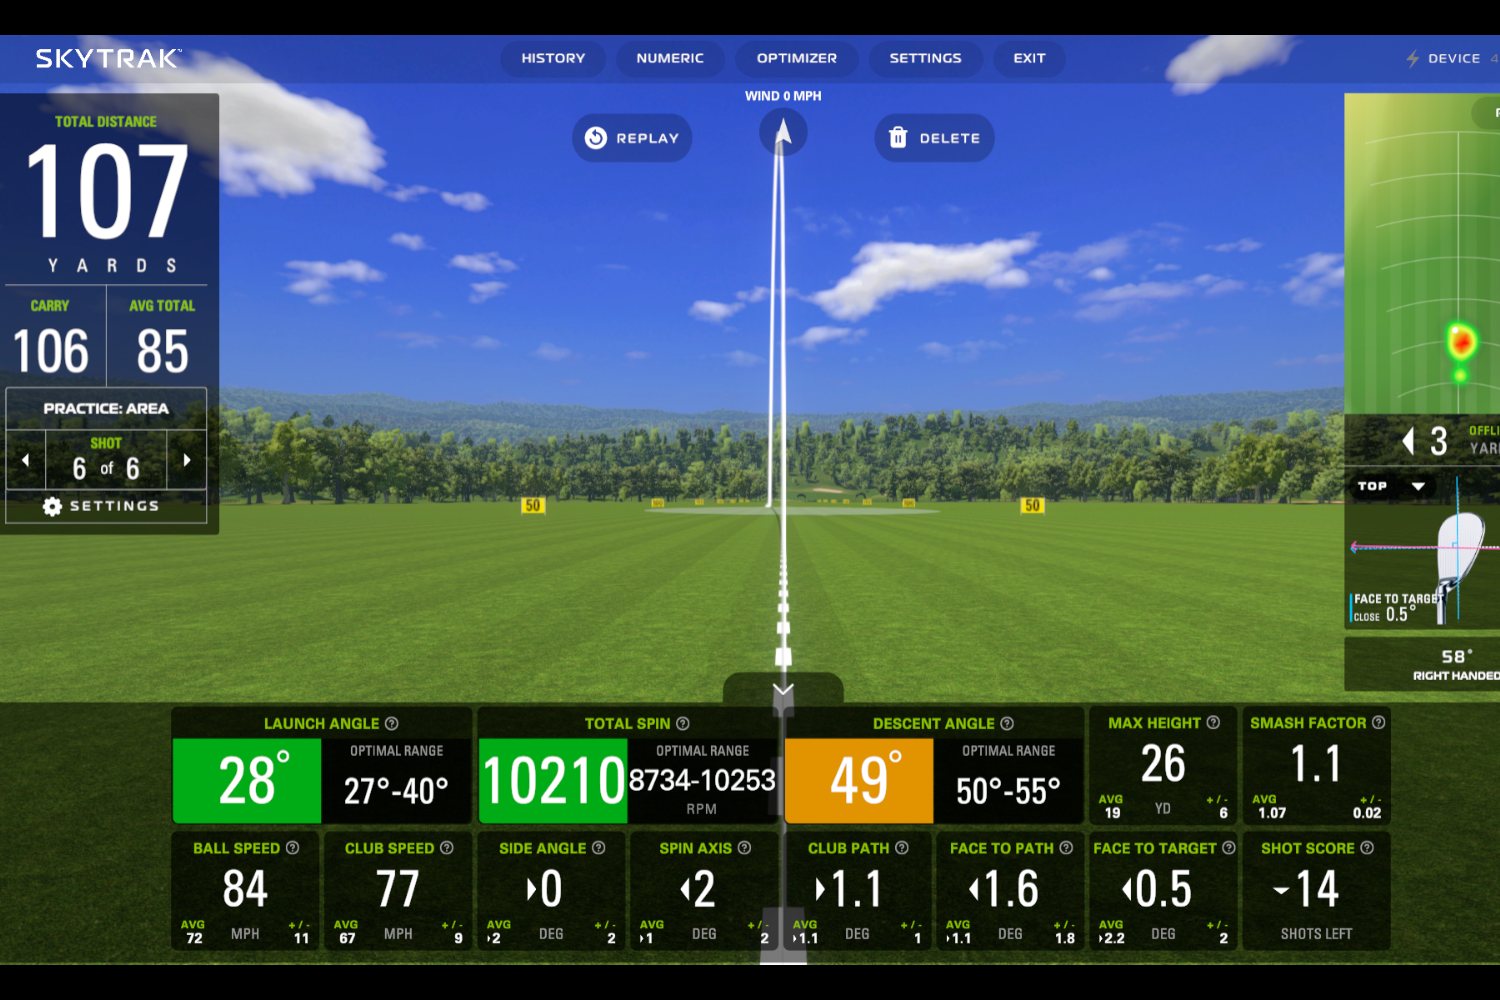Switch to the NUMERIC display
1500x1000 pixels.
pos(670,58)
